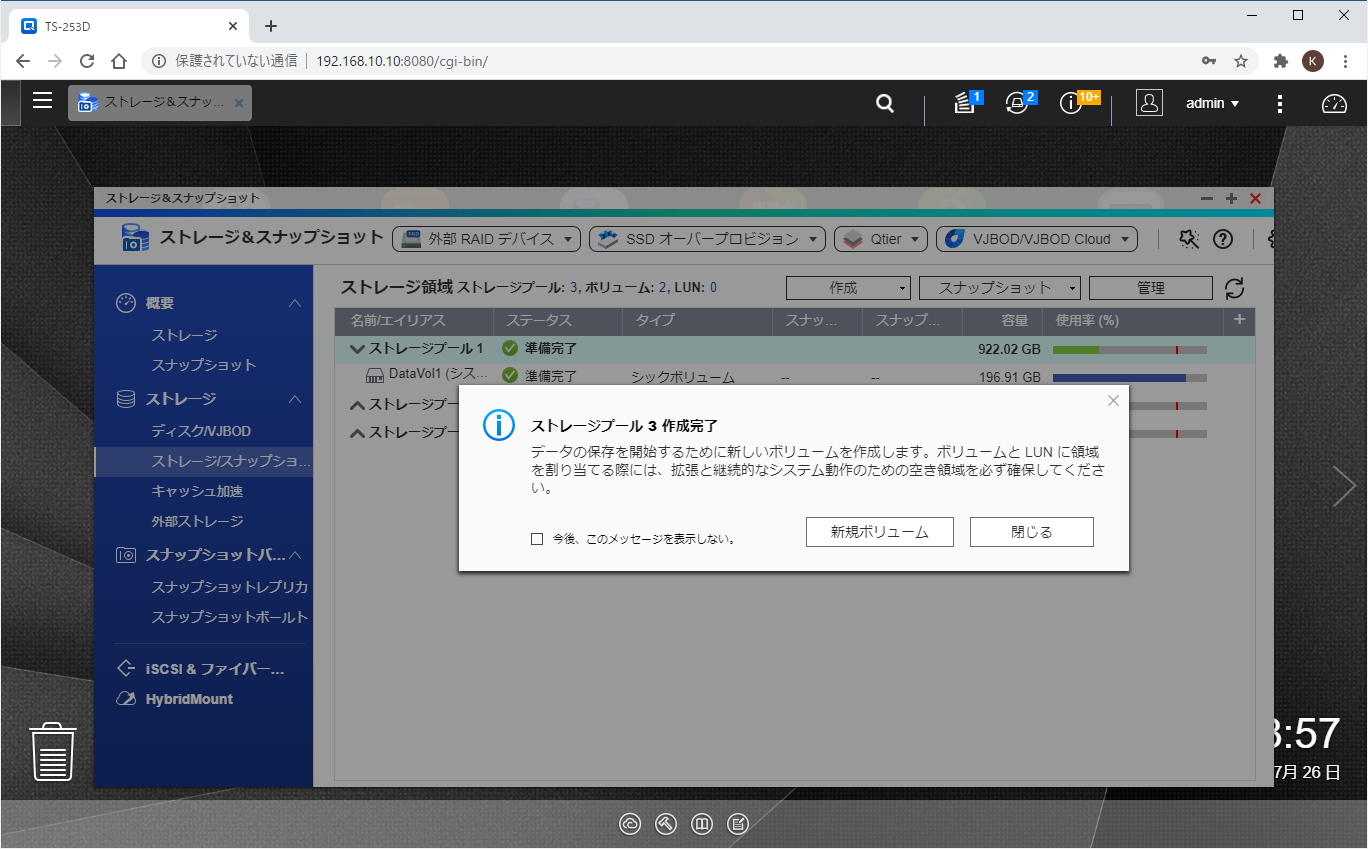Viewport: 1368px width, 849px height.
Task: Select ディスク/VJBOD in the sidebar
Action: pyautogui.click(x=201, y=431)
